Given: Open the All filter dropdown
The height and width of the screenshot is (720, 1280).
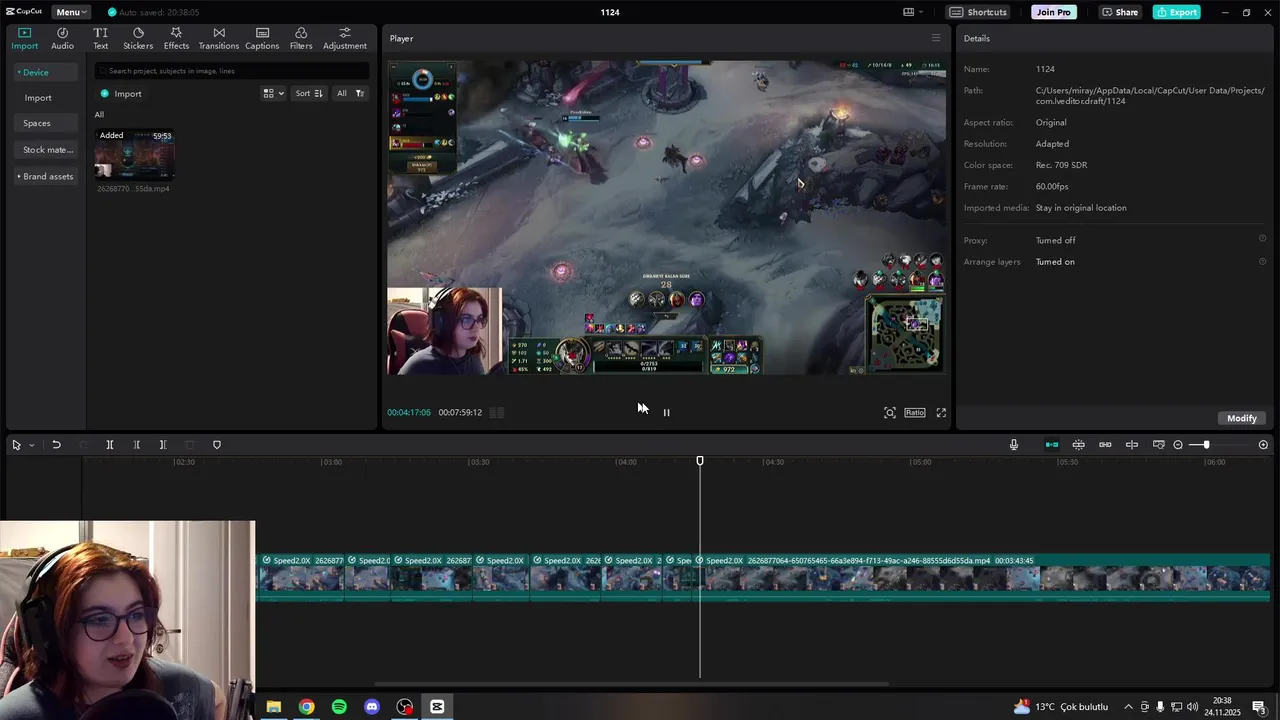Looking at the screenshot, I should (350, 93).
